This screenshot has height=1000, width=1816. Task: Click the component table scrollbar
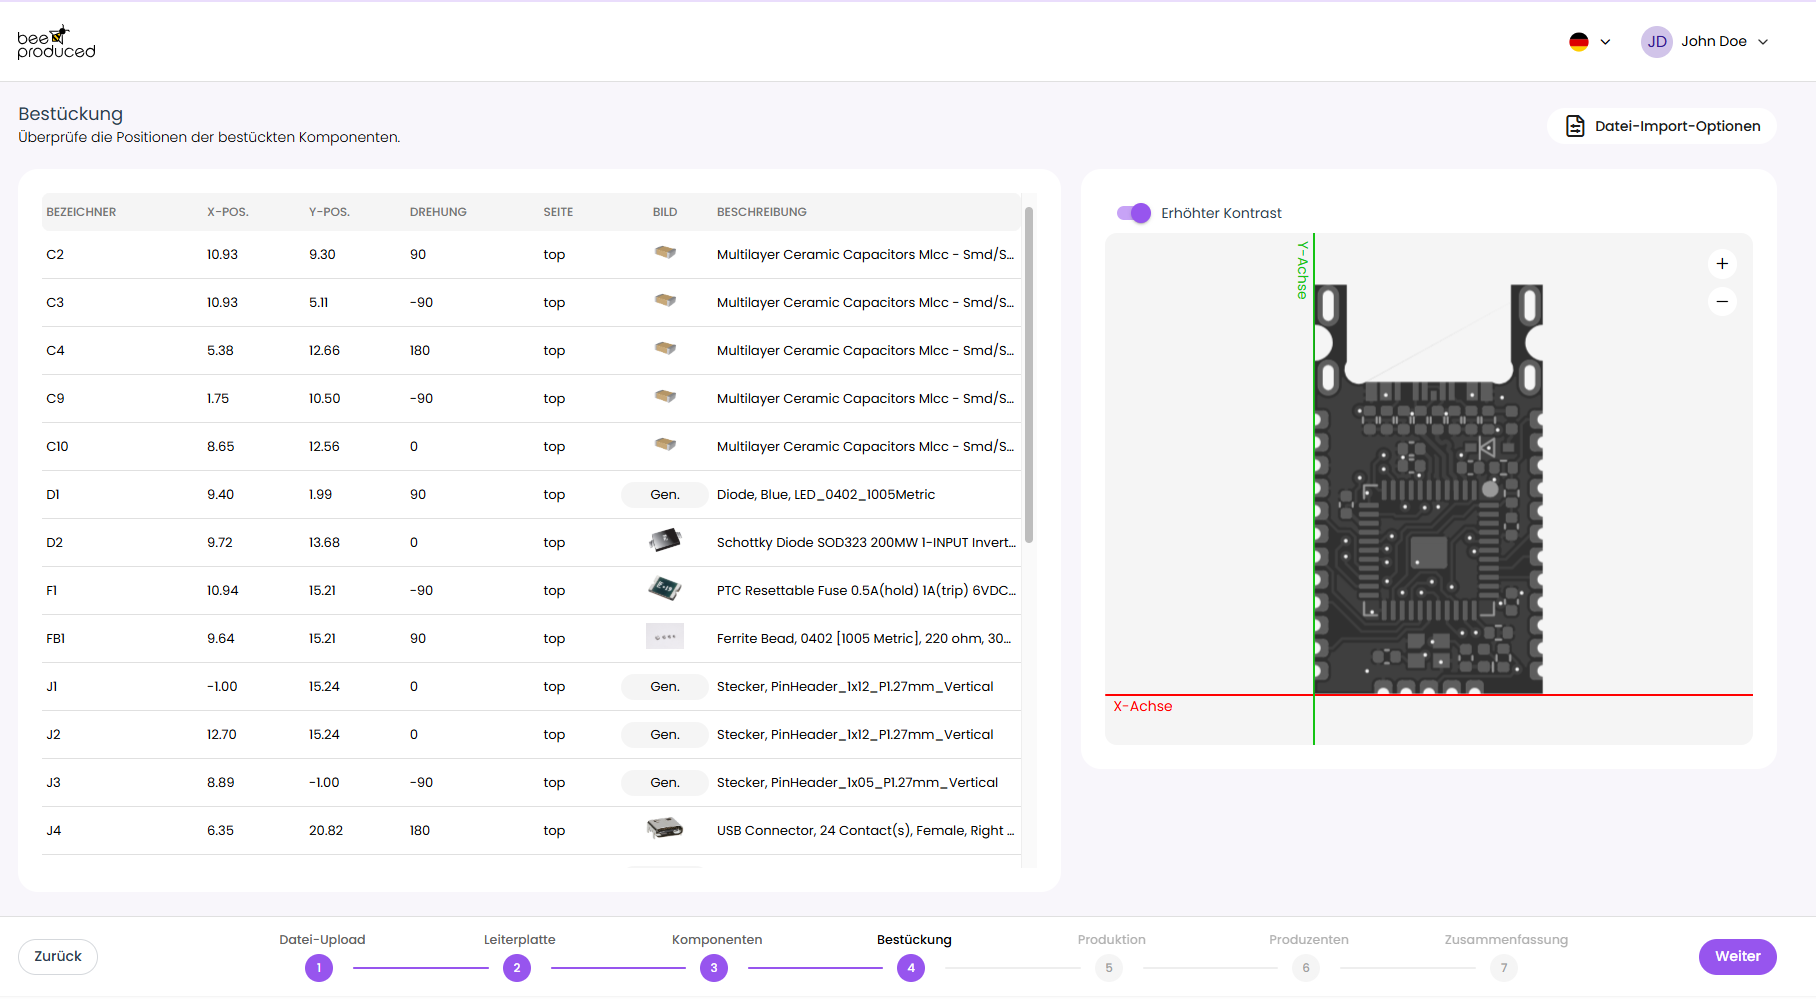pyautogui.click(x=1028, y=375)
